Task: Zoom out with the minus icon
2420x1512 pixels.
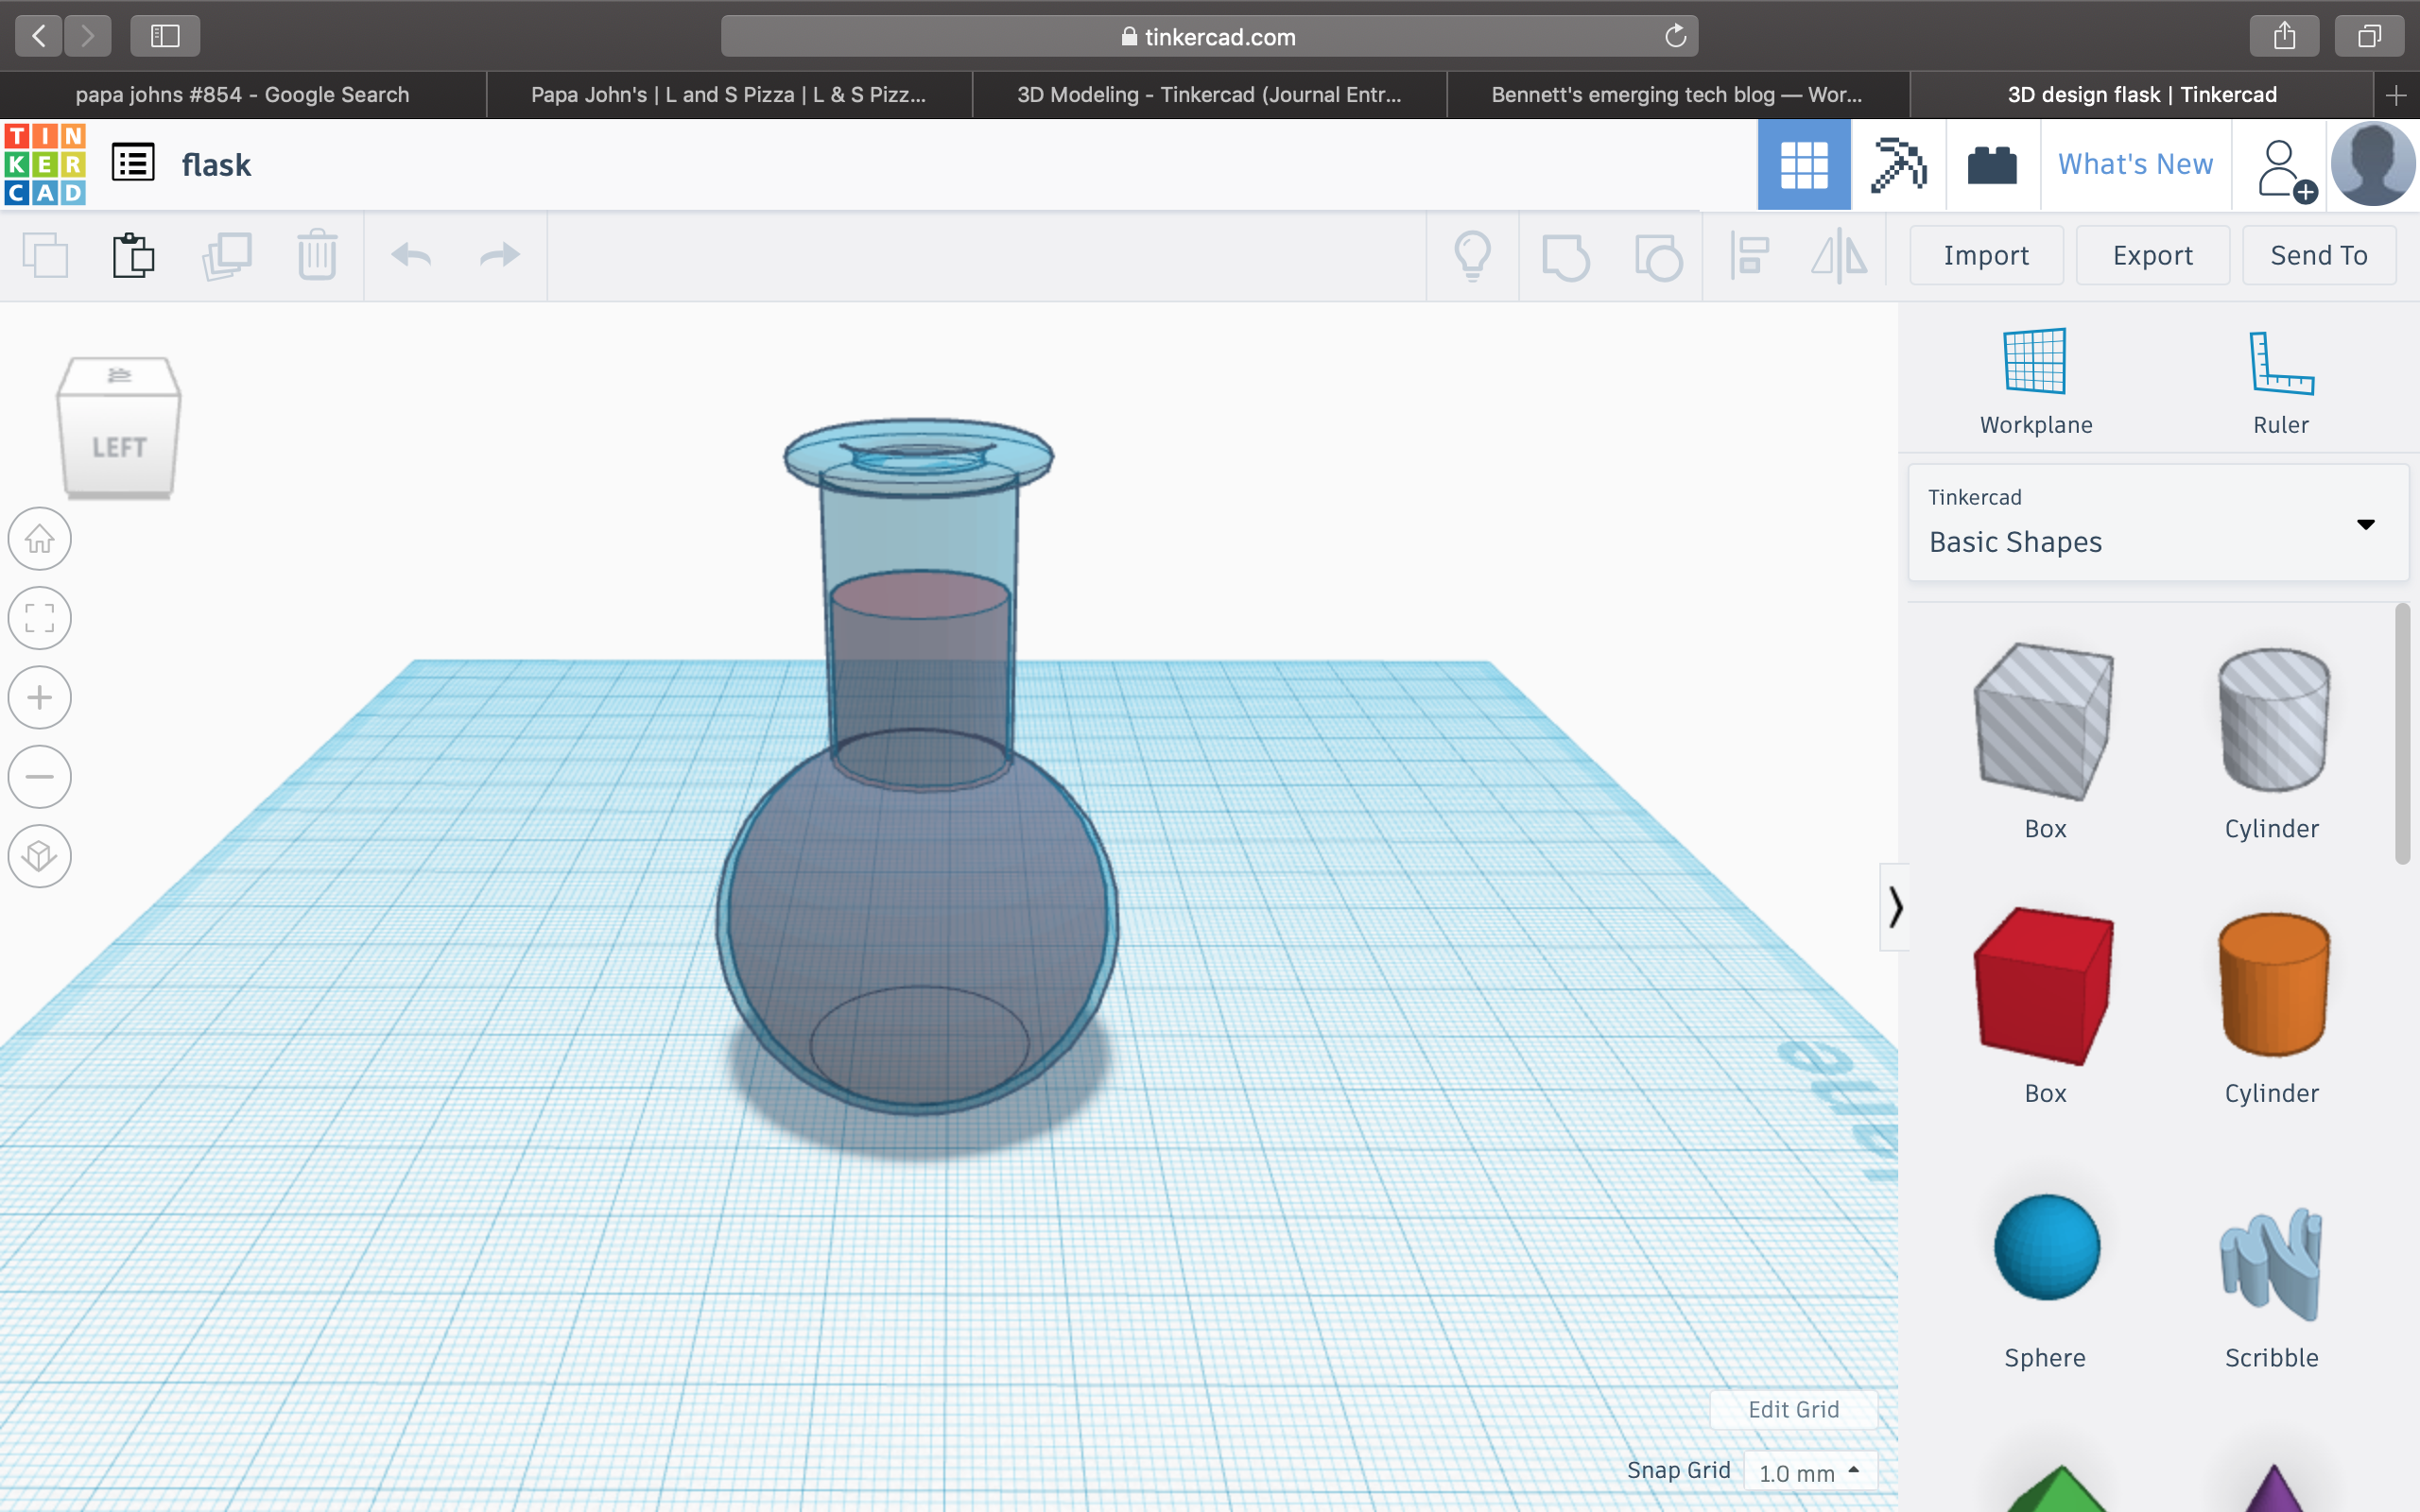Action: (x=40, y=776)
